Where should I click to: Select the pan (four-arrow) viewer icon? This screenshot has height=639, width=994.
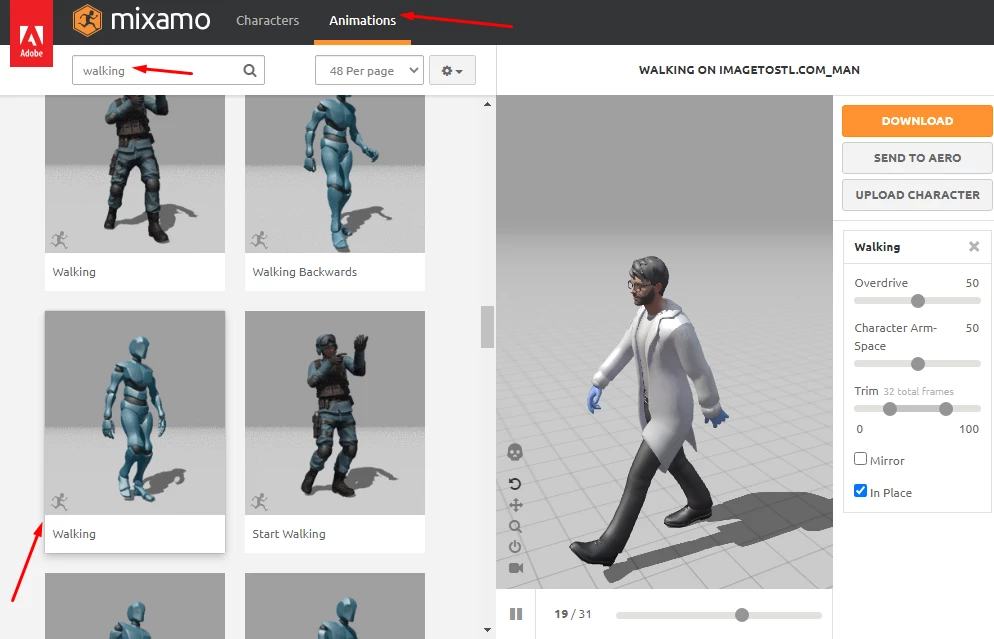[515, 505]
